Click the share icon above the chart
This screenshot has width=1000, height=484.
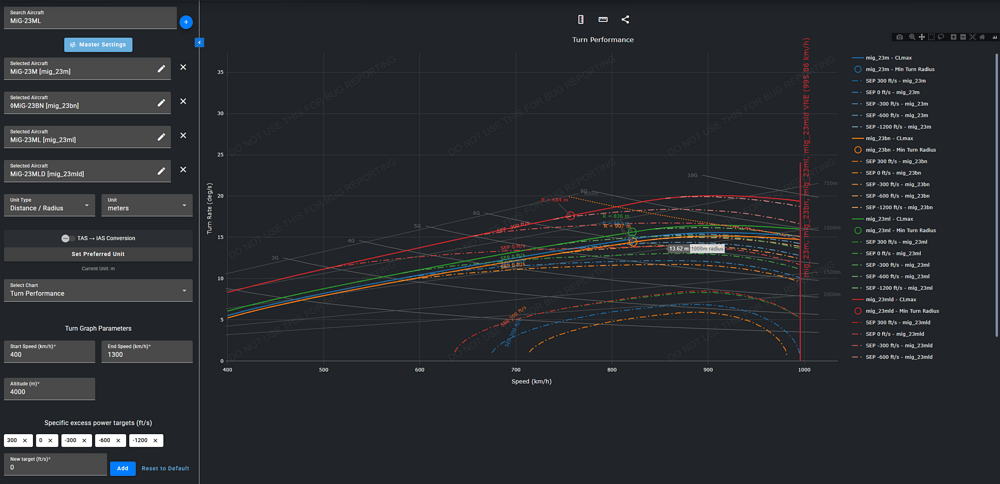click(x=625, y=19)
